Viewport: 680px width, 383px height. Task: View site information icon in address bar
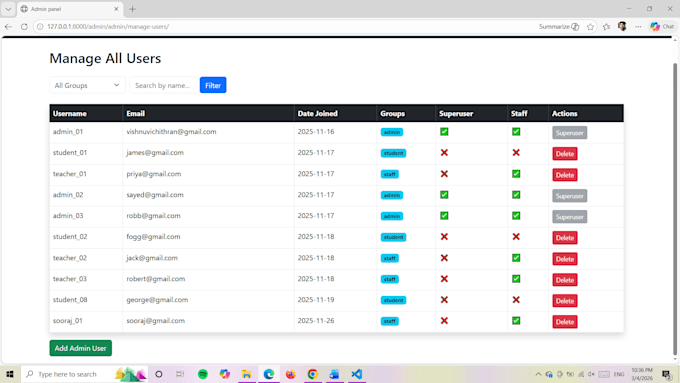pos(40,26)
